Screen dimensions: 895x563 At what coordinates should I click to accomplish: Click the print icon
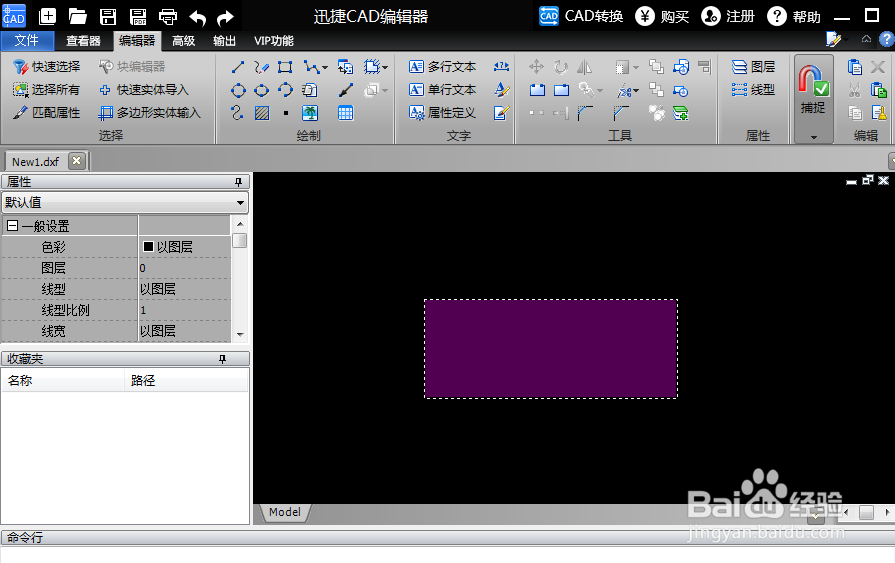(168, 17)
